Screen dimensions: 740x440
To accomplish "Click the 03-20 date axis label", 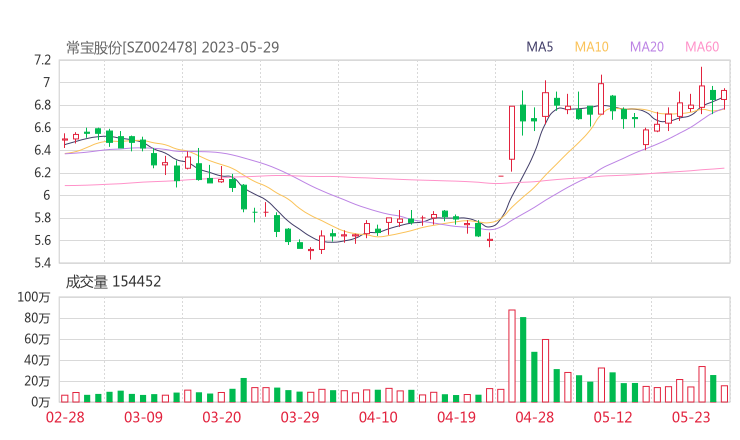I will [222, 417].
